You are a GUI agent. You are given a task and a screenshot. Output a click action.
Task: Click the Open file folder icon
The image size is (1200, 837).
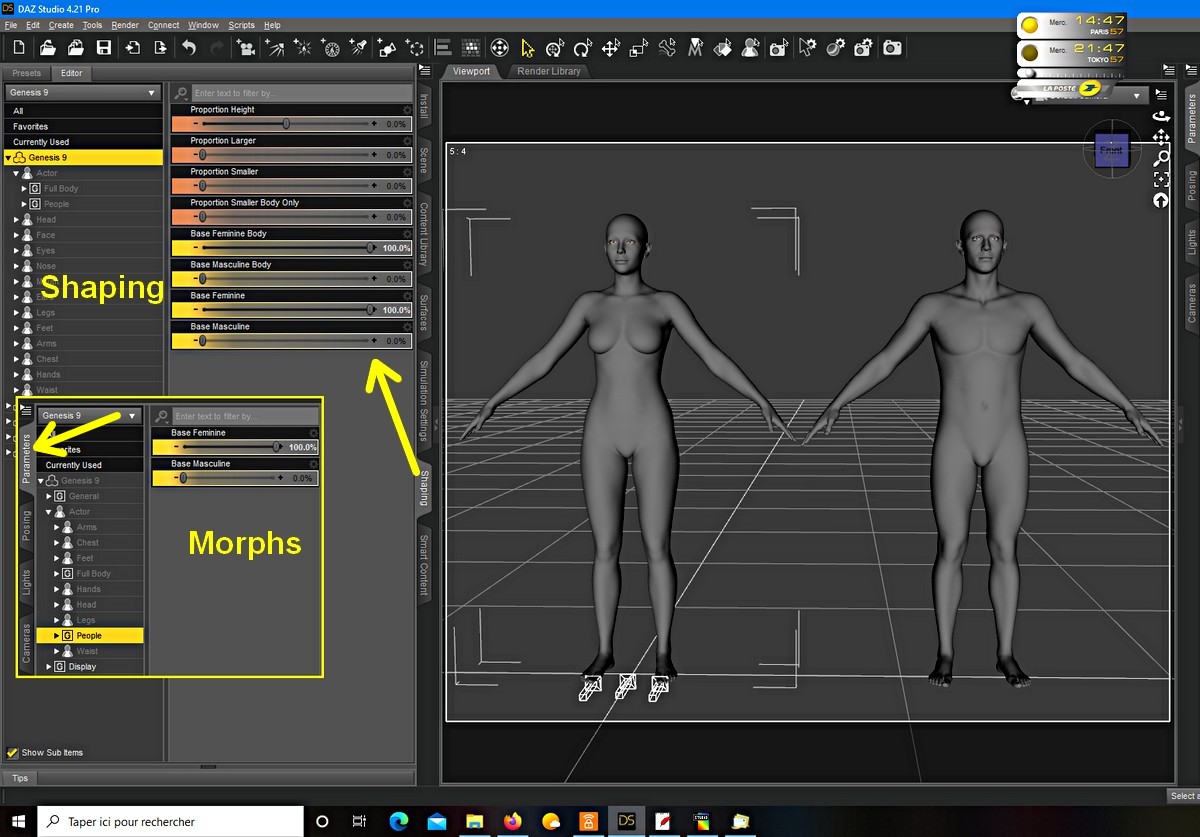[47, 47]
